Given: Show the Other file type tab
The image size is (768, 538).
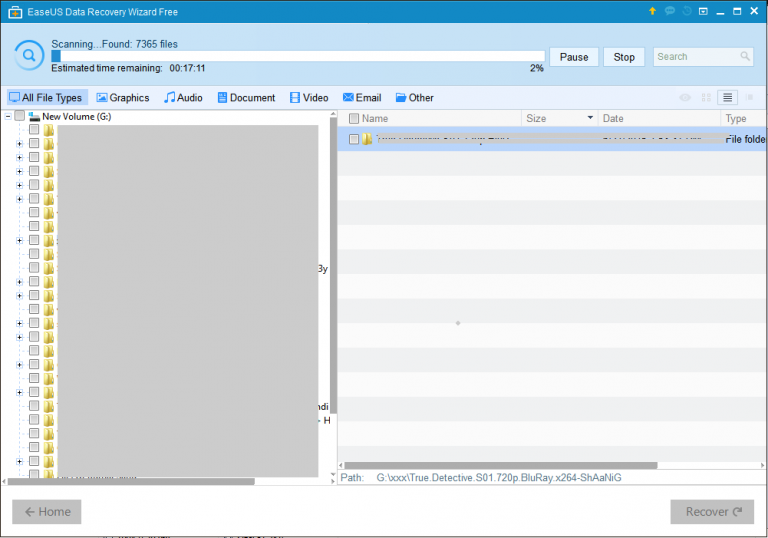Looking at the screenshot, I should pyautogui.click(x=414, y=98).
